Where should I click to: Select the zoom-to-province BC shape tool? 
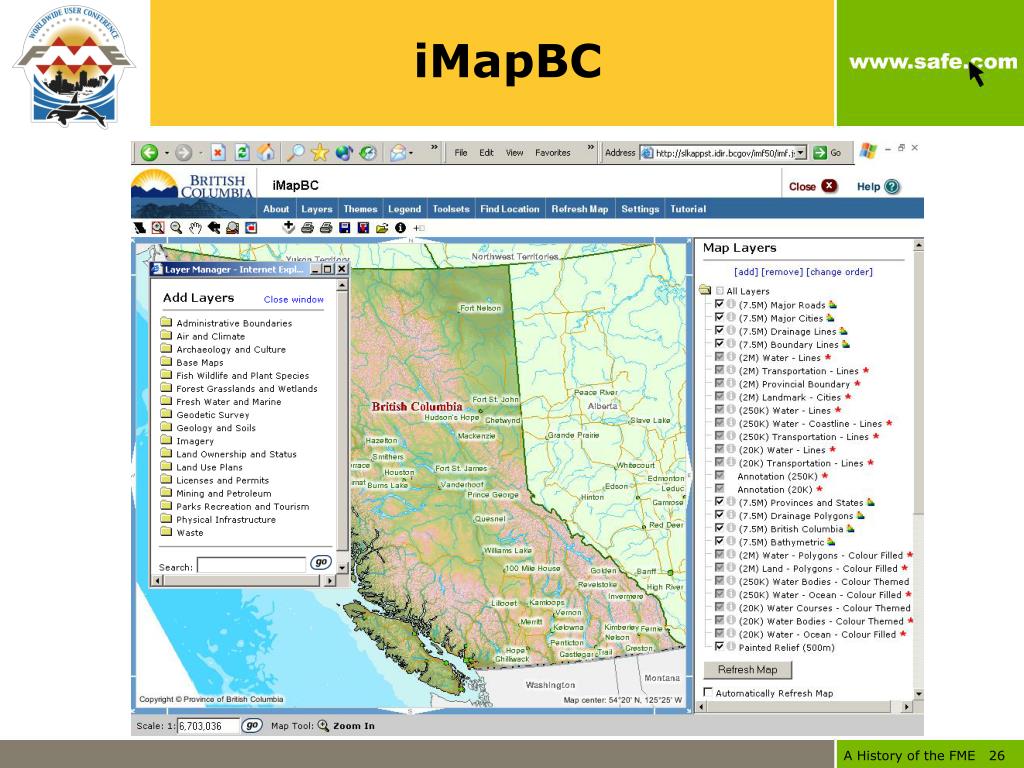click(140, 228)
